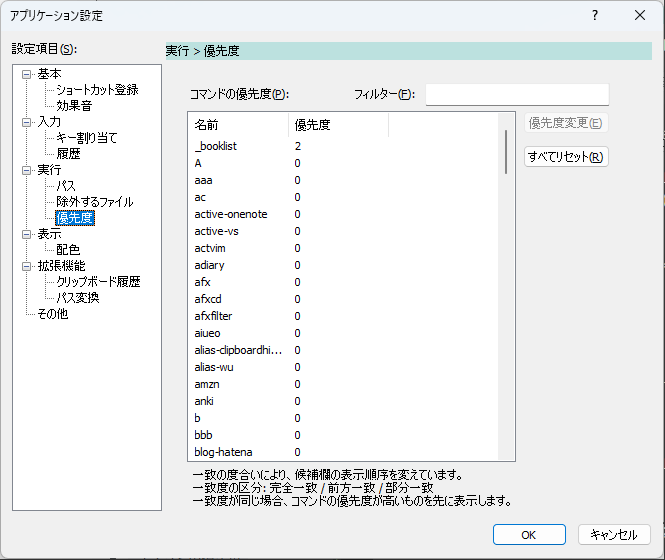Collapse the 実行 tree node
Image resolution: width=665 pixels, height=560 pixels.
[27, 171]
